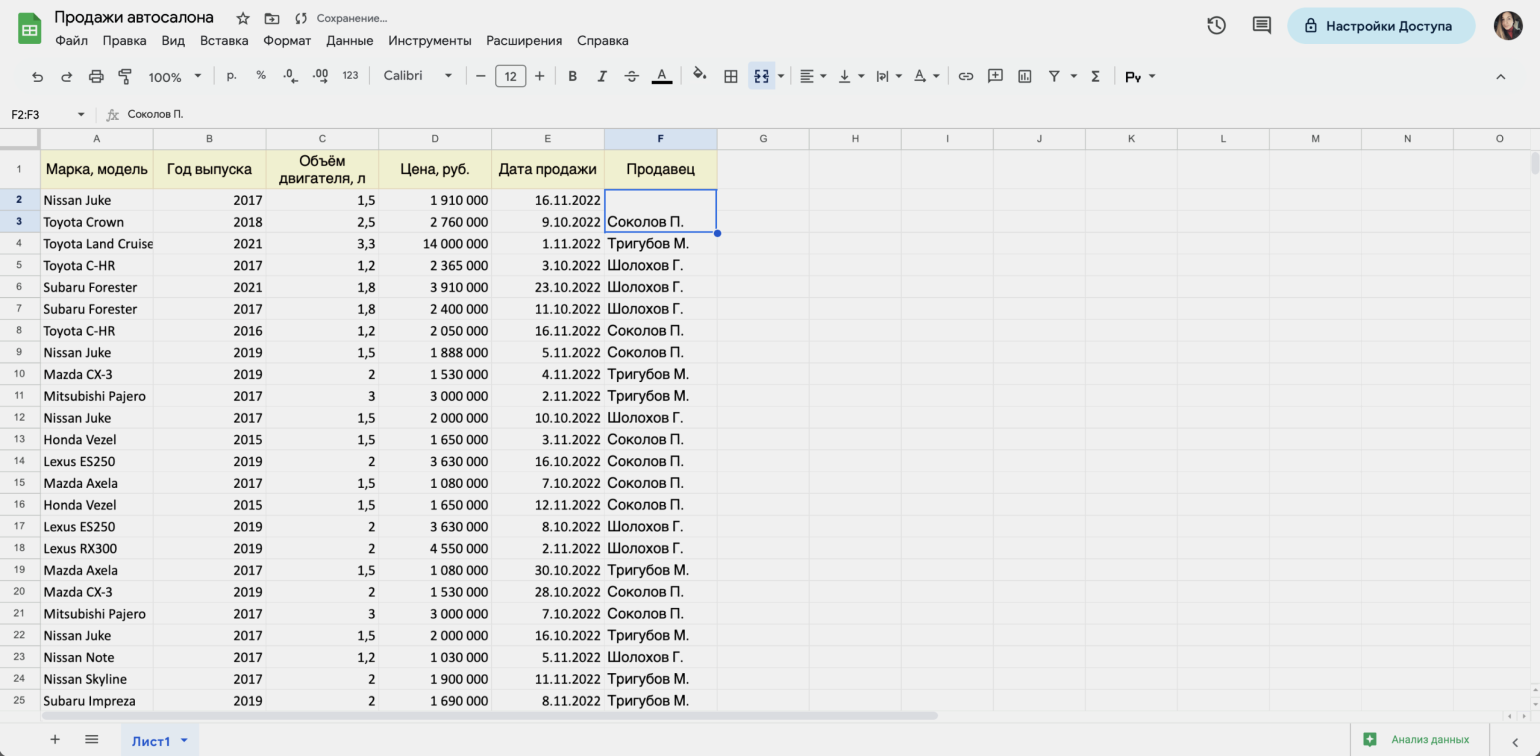Open the cell borders tool
The width and height of the screenshot is (1540, 756).
click(731, 76)
